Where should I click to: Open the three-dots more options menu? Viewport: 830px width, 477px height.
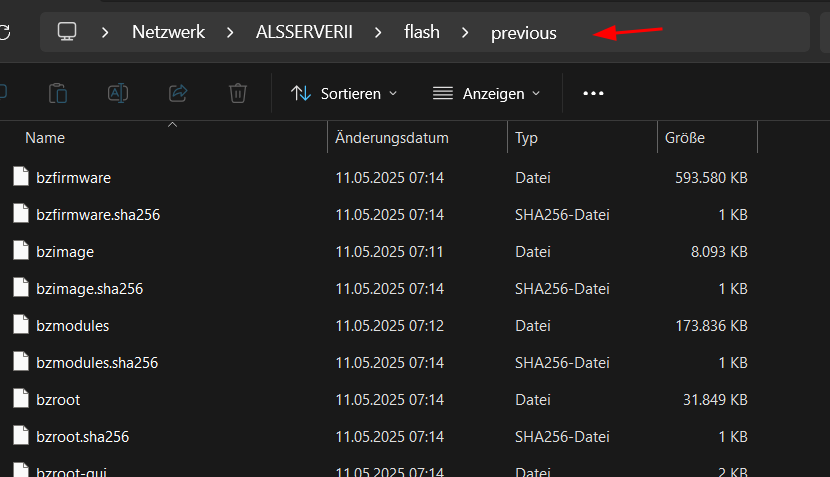pos(593,93)
